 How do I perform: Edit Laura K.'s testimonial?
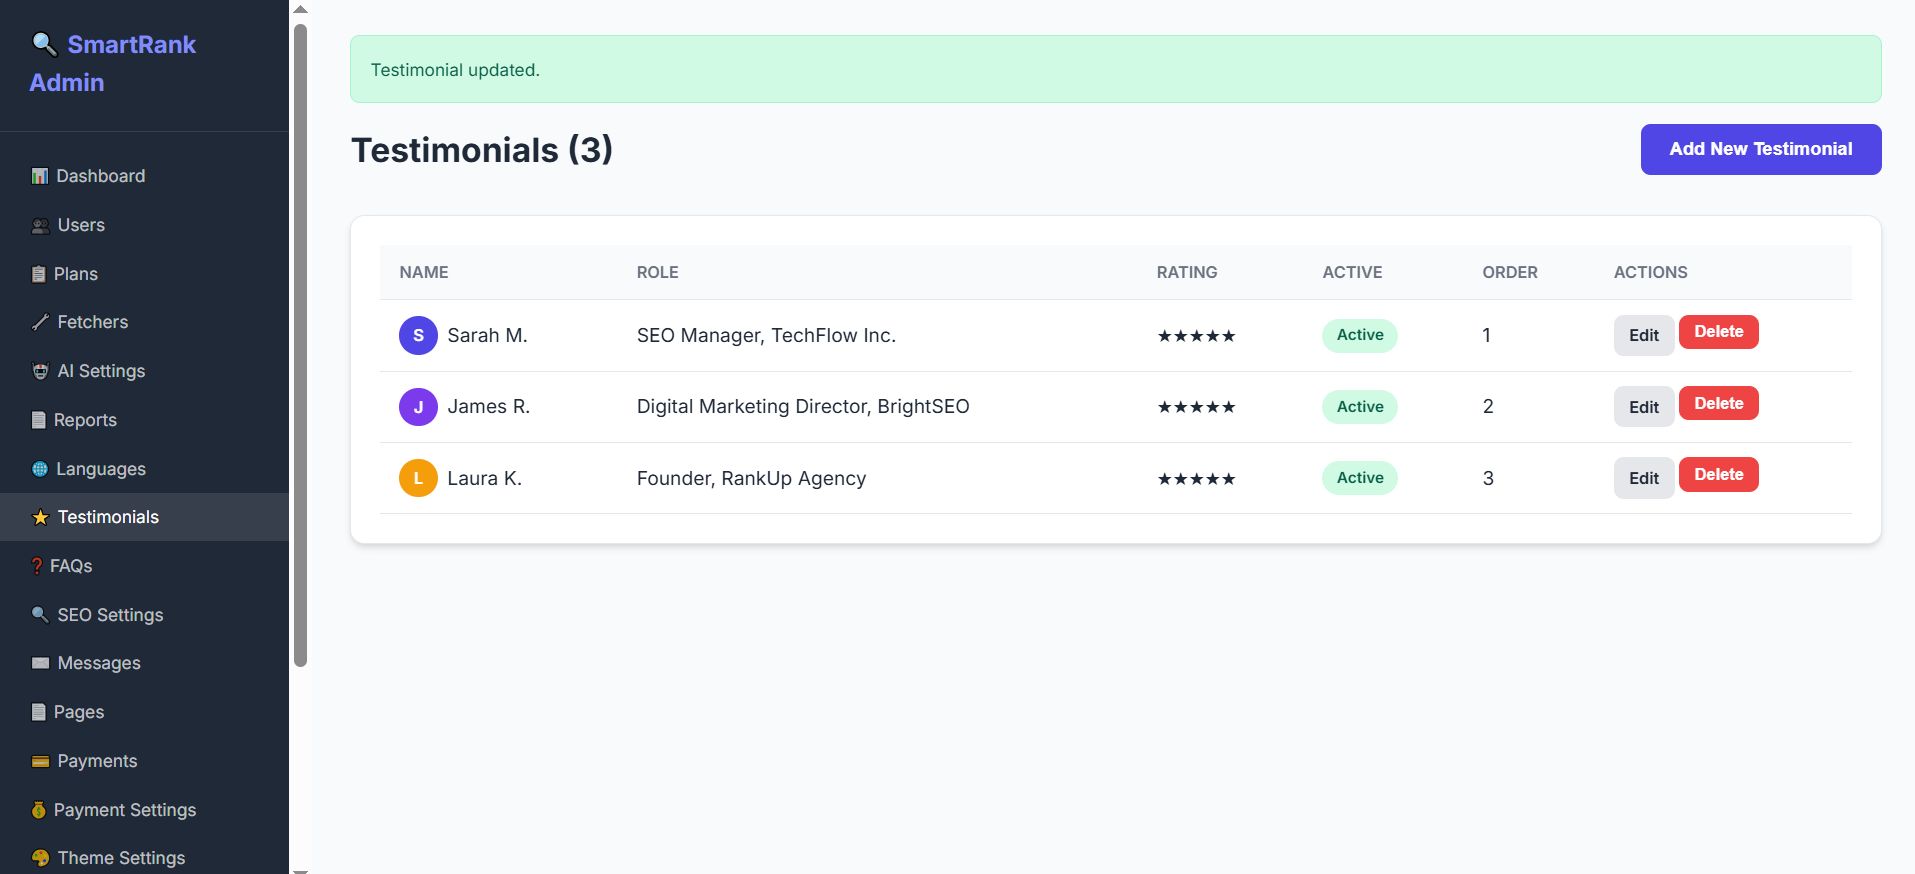click(1643, 478)
